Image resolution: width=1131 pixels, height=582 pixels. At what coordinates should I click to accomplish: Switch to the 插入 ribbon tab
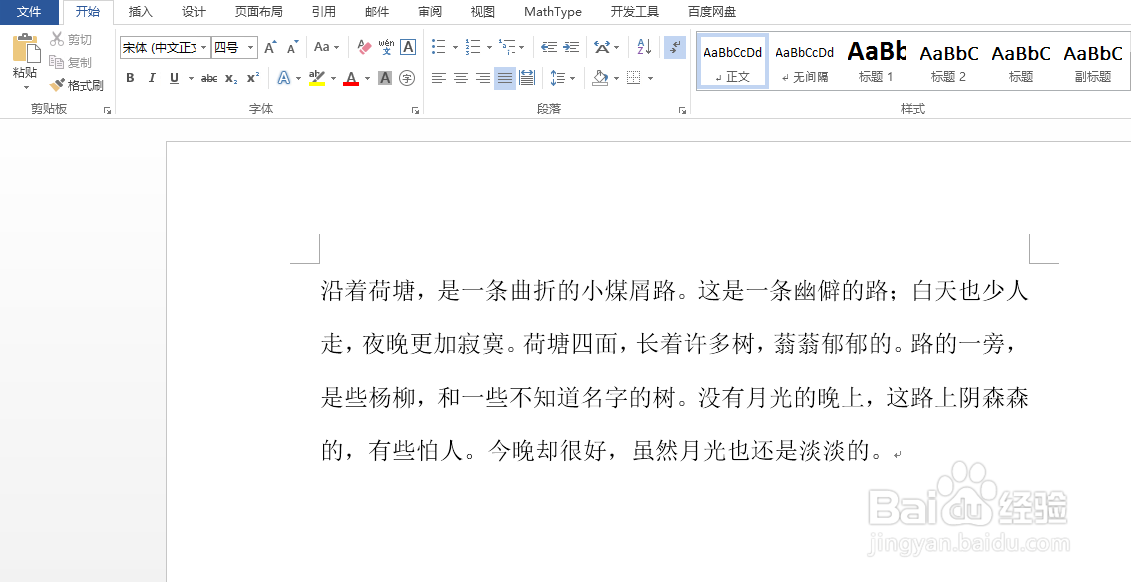pyautogui.click(x=140, y=11)
